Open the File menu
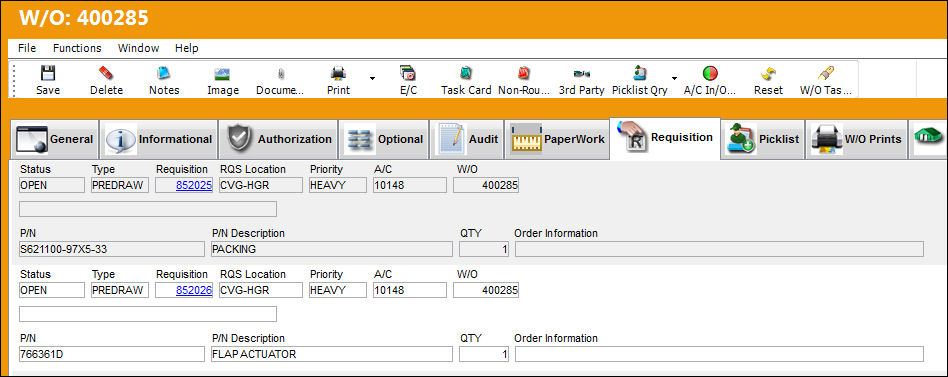Viewport: 948px width, 377px height. click(x=27, y=48)
